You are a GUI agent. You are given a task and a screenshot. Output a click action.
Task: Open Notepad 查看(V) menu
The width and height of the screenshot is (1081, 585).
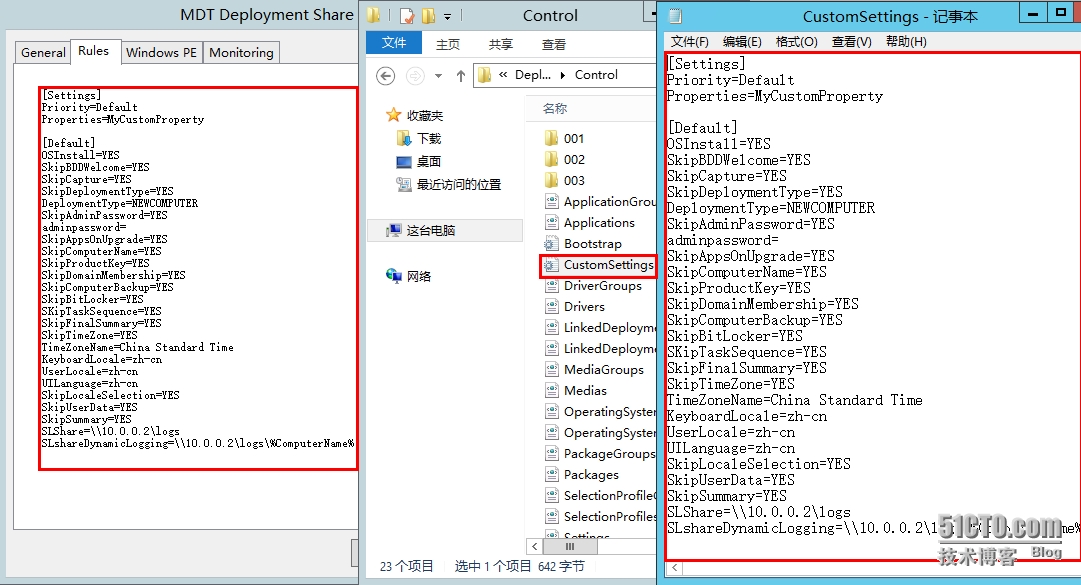(851, 42)
